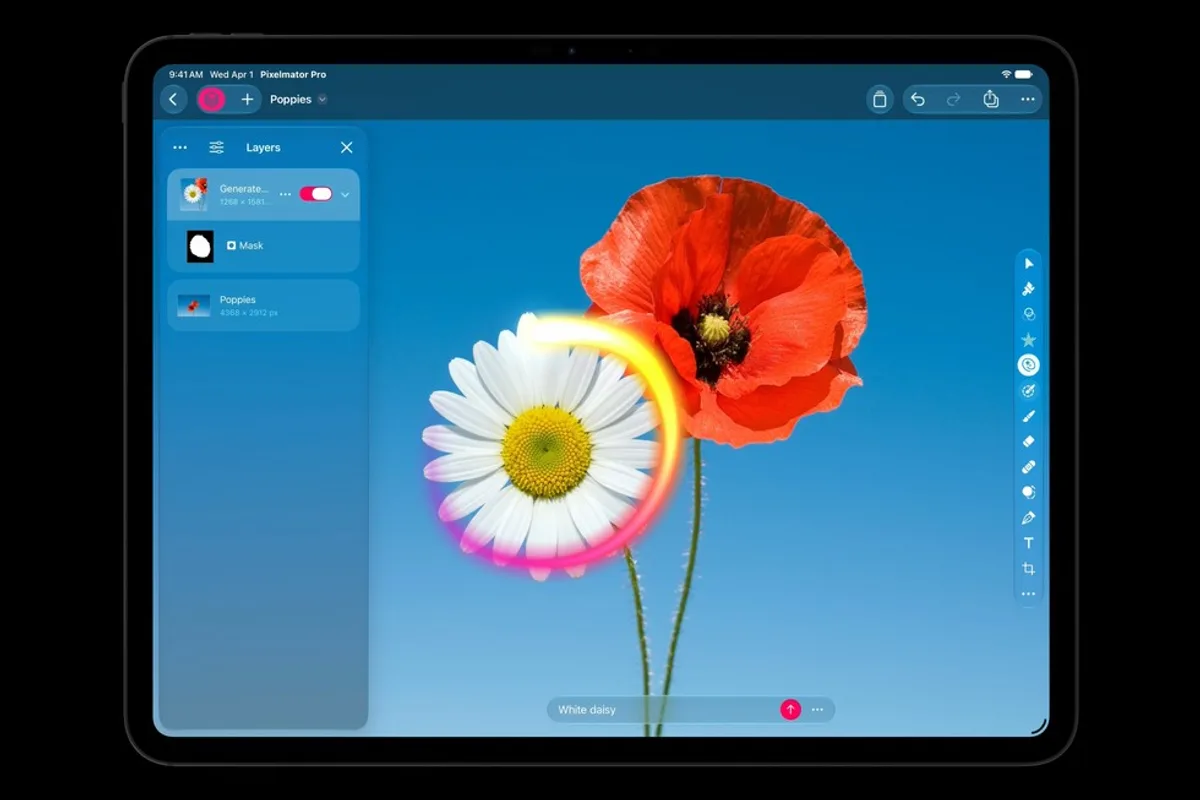The image size is (1200, 800).
Task: Select the Crop tool
Action: tap(1028, 568)
